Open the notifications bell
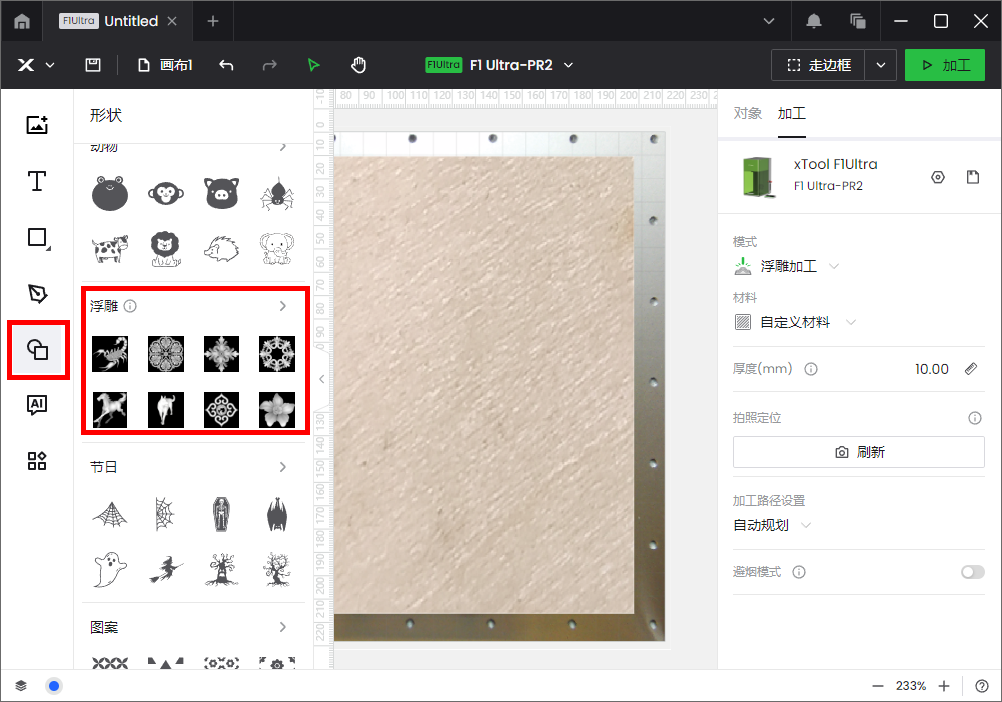This screenshot has height=702, width=1002. 813,21
